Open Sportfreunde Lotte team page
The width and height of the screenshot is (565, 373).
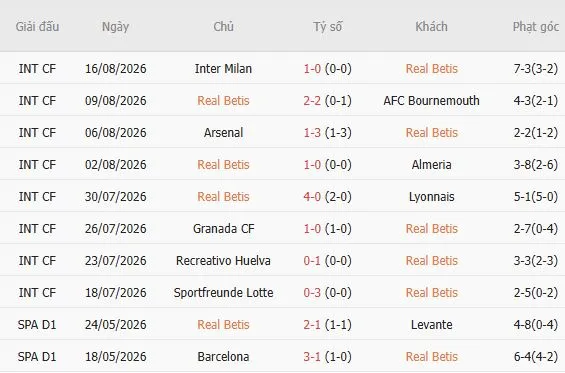tap(223, 293)
